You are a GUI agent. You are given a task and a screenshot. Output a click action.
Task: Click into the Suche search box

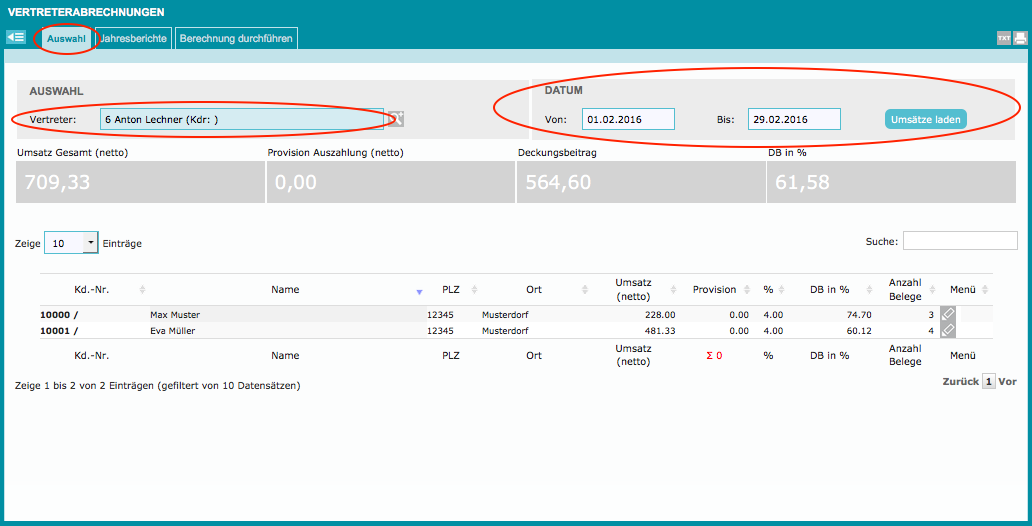point(959,241)
